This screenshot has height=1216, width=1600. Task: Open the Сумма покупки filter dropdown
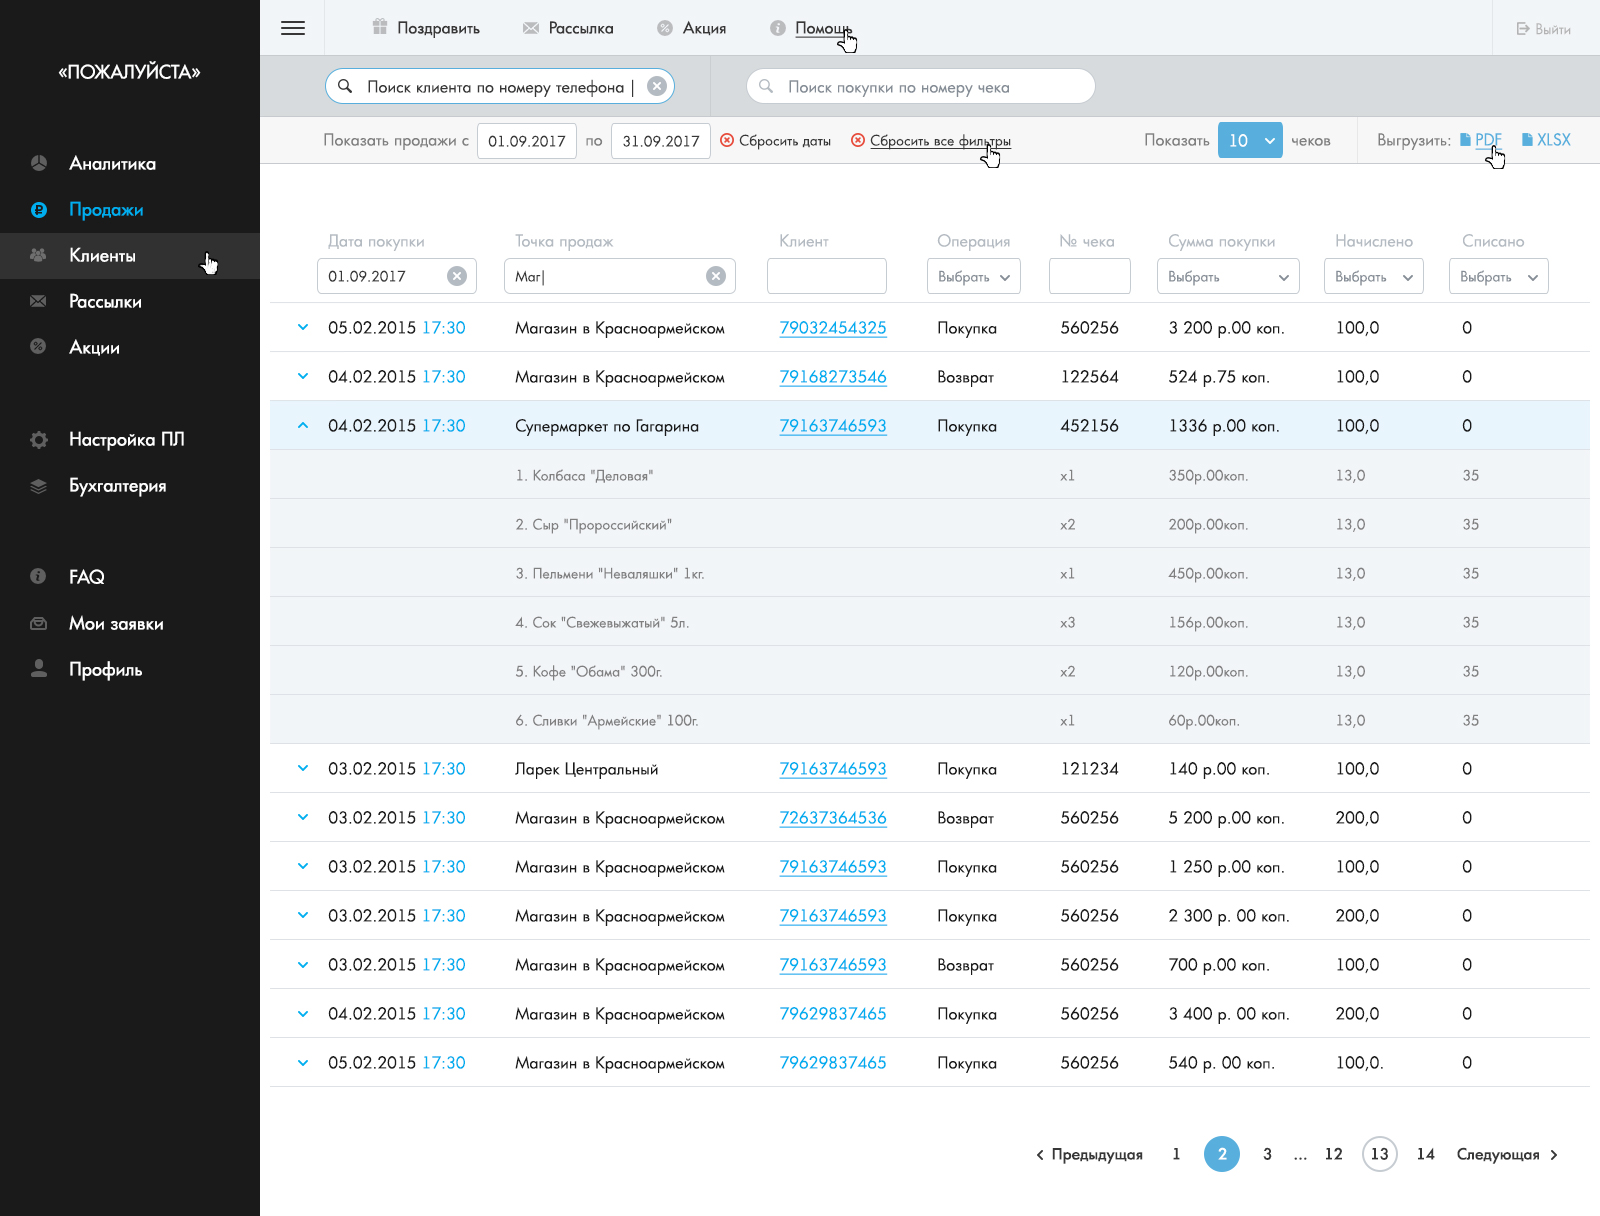(1228, 276)
